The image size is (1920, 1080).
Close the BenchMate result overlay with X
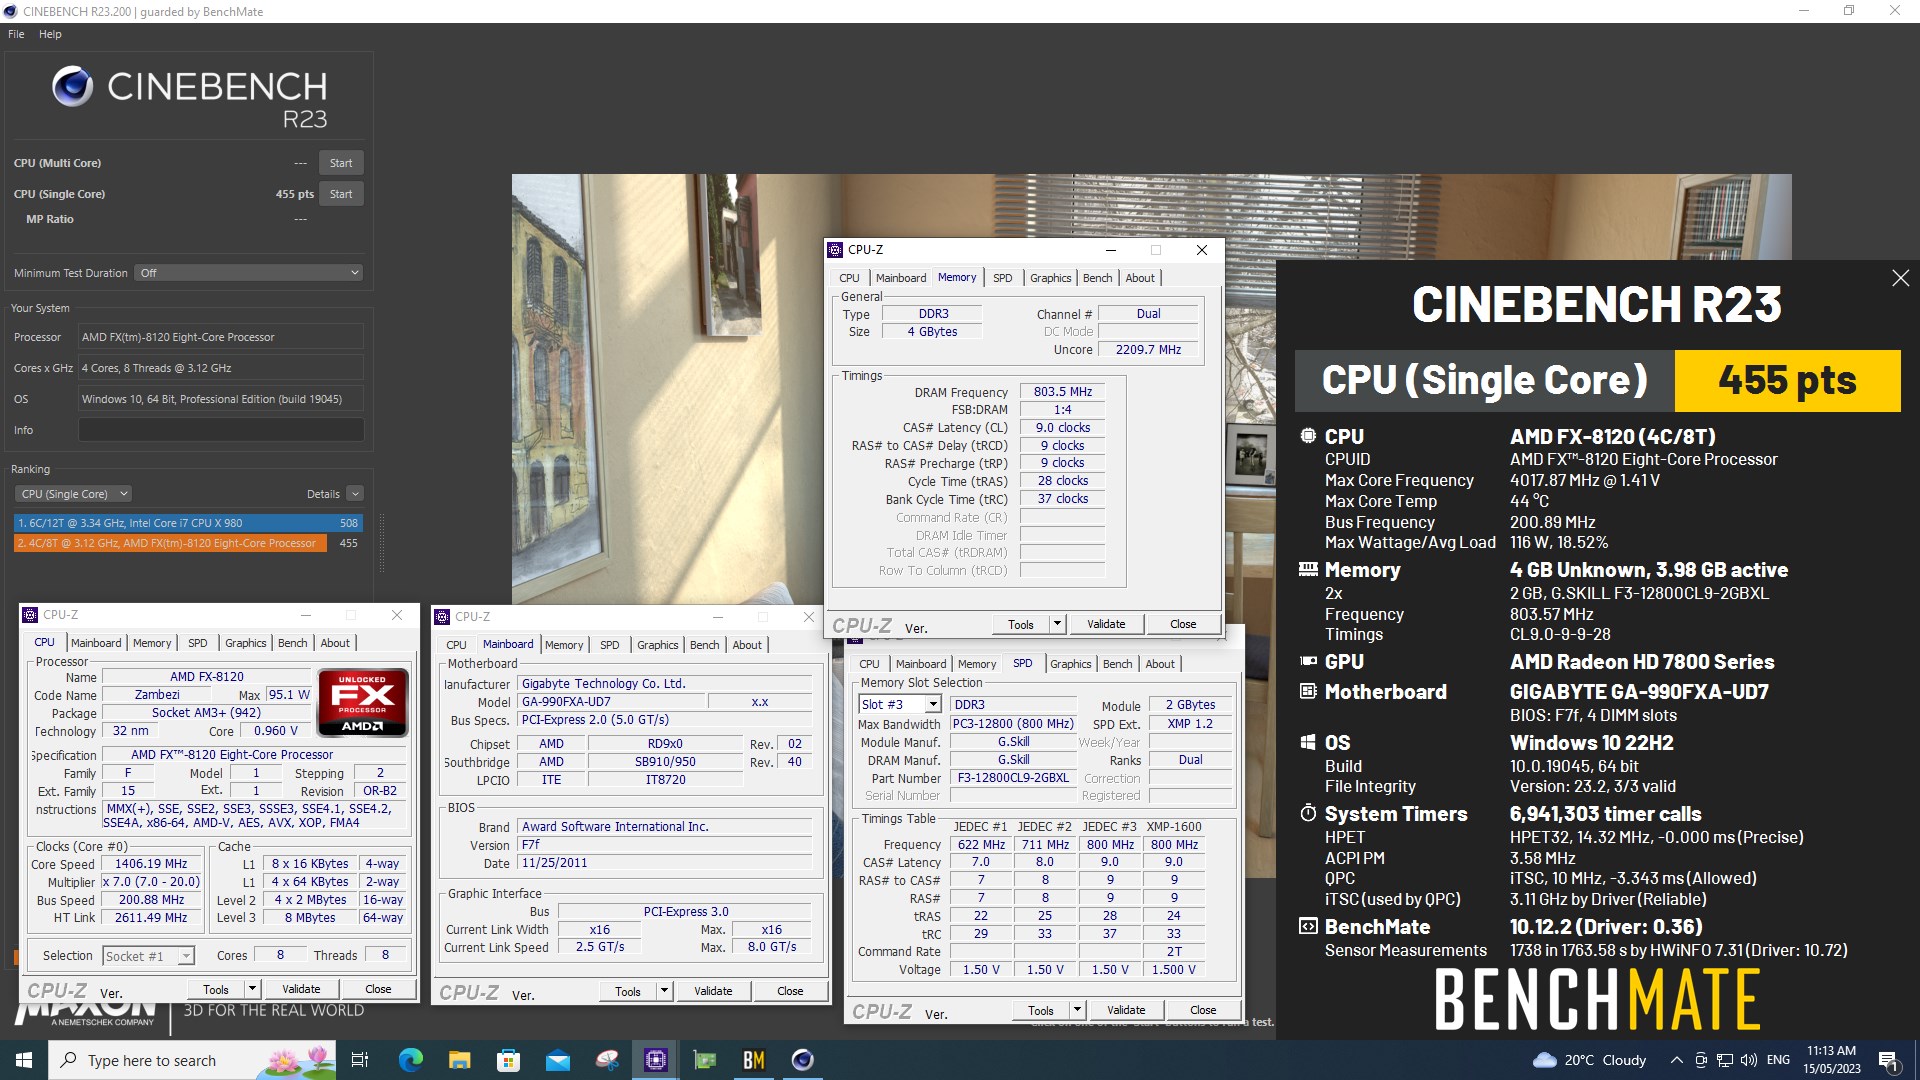[1900, 278]
